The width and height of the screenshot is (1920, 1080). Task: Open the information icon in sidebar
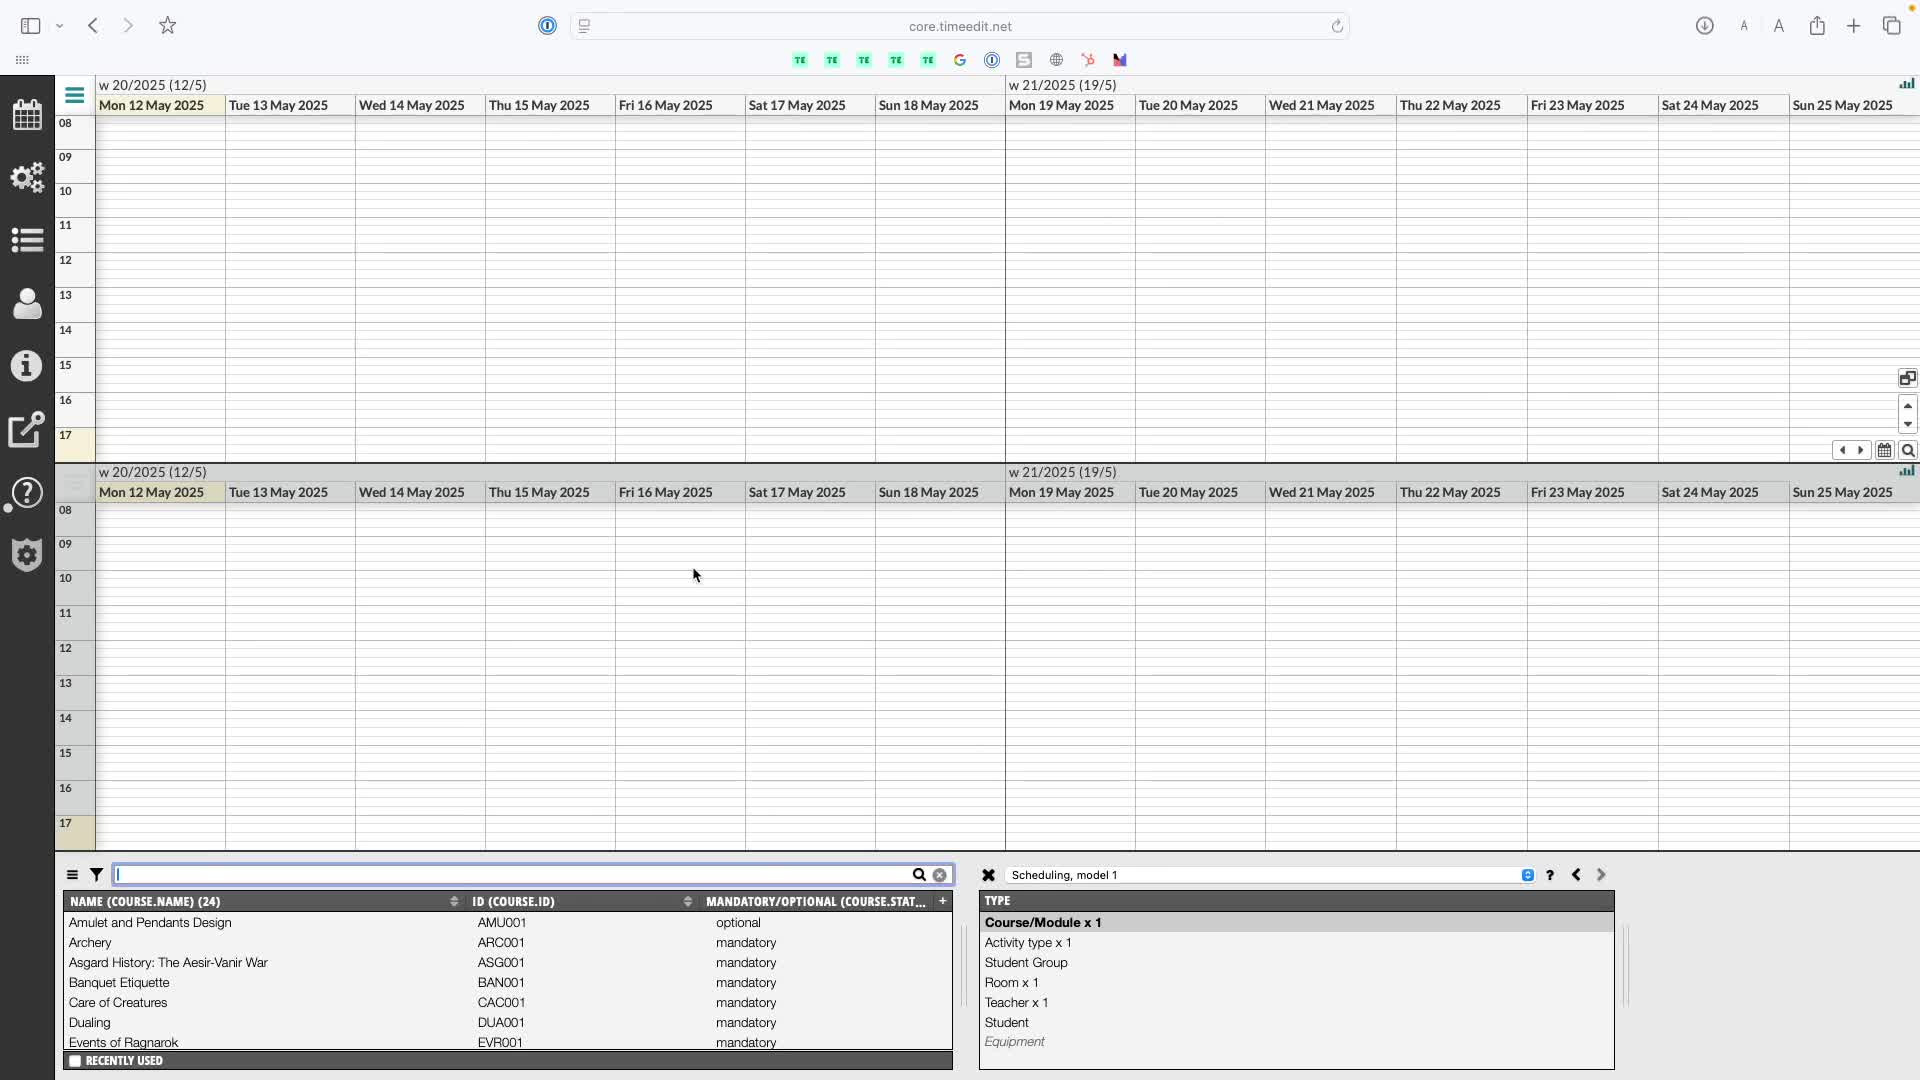[x=27, y=366]
